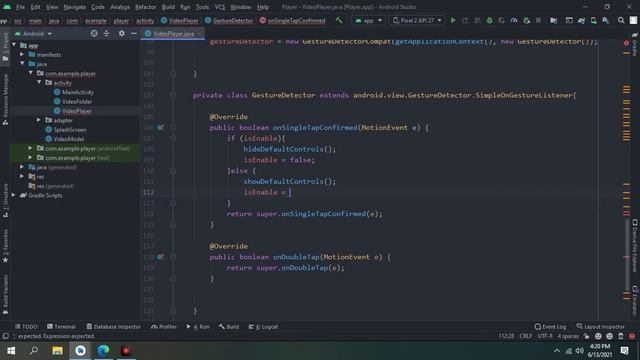Open the SDK Manager download icon
The height and width of the screenshot is (360, 640).
pos(605,20)
